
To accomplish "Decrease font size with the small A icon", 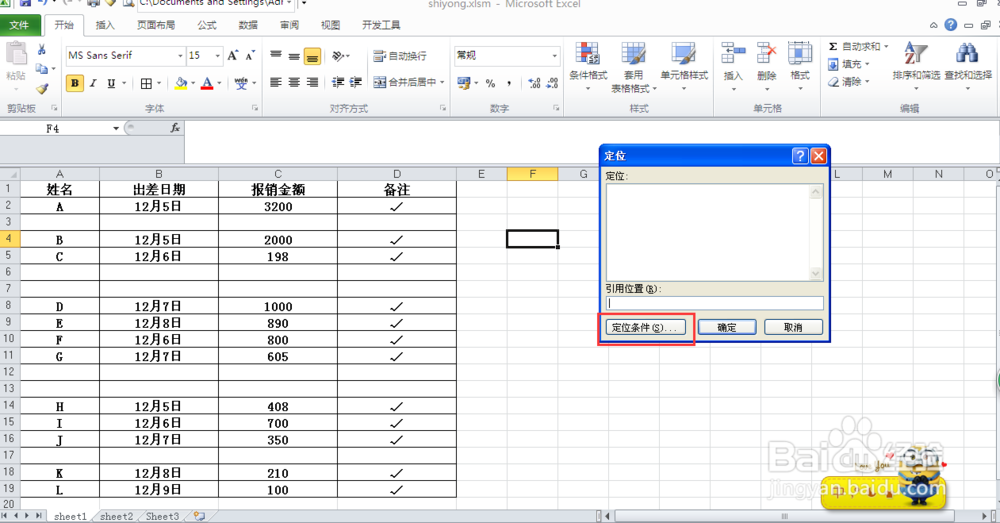I will [250, 55].
